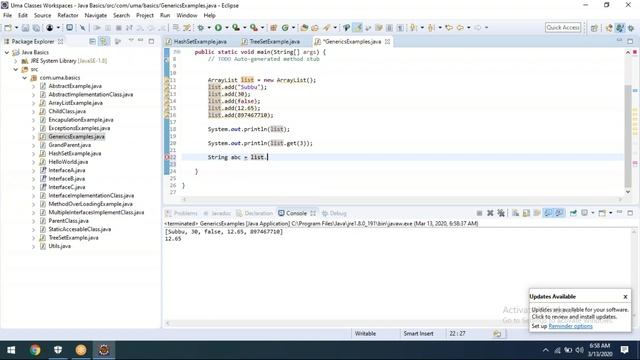This screenshot has width=640, height=360.
Task: Toggle Block Selection mode toolbar icon
Action: [x=389, y=28]
